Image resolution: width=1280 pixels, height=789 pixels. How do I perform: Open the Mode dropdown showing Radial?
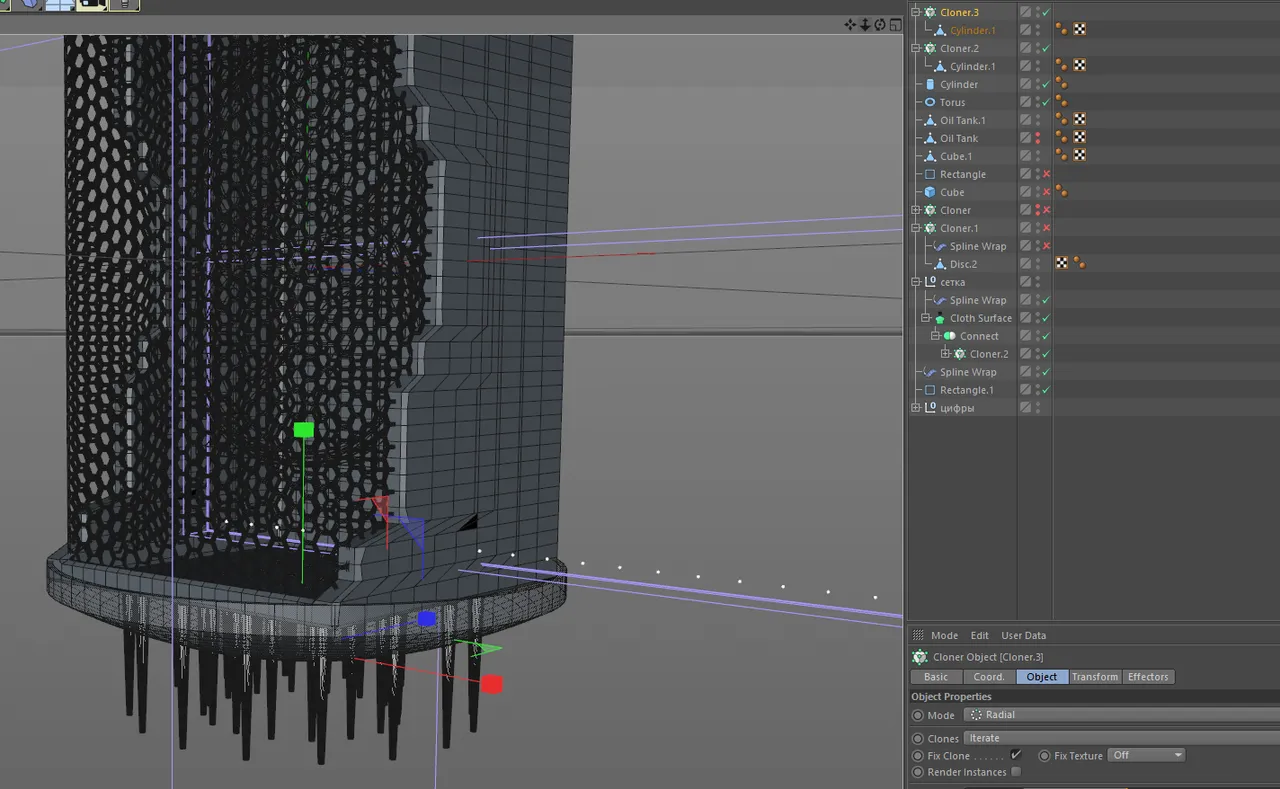point(1121,715)
